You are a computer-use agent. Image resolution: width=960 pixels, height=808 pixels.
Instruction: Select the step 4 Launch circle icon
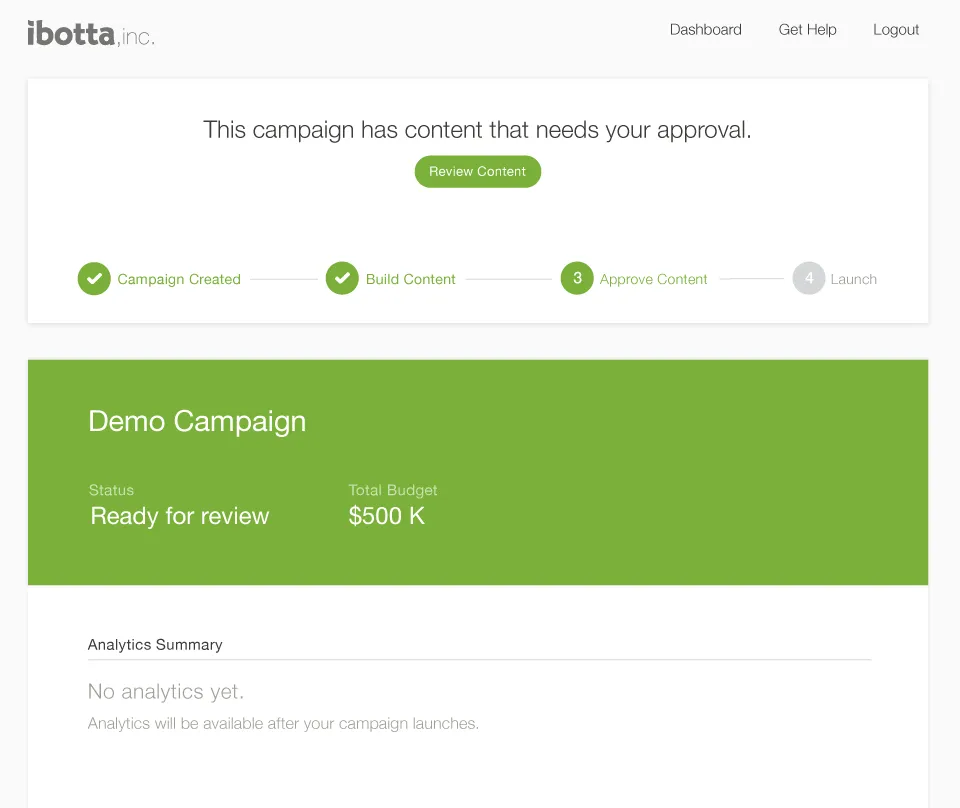809,279
